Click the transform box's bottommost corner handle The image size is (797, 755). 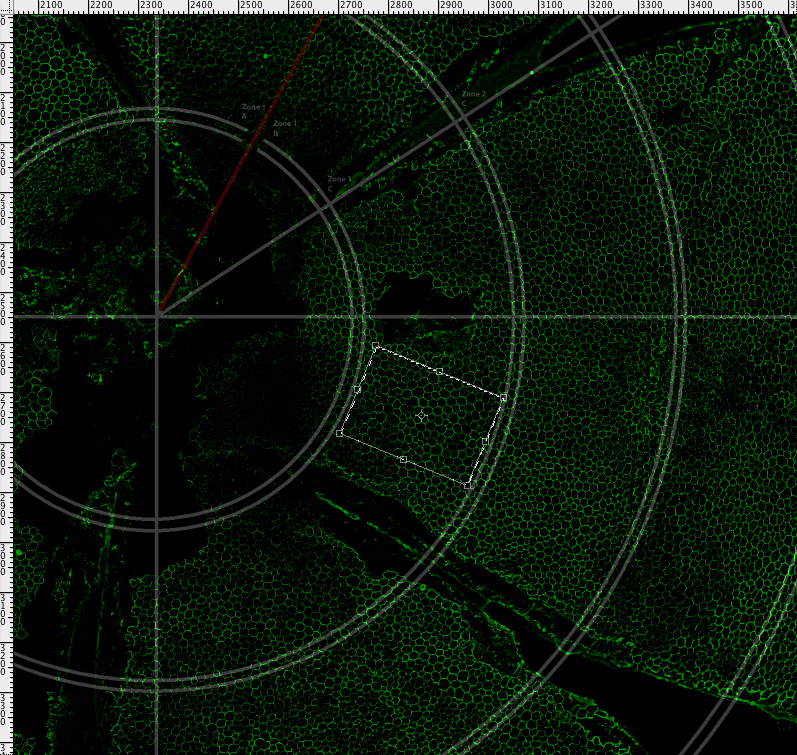pyautogui.click(x=468, y=485)
